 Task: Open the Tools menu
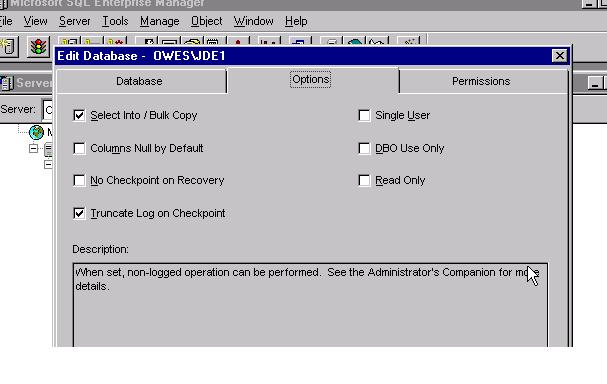pos(115,21)
